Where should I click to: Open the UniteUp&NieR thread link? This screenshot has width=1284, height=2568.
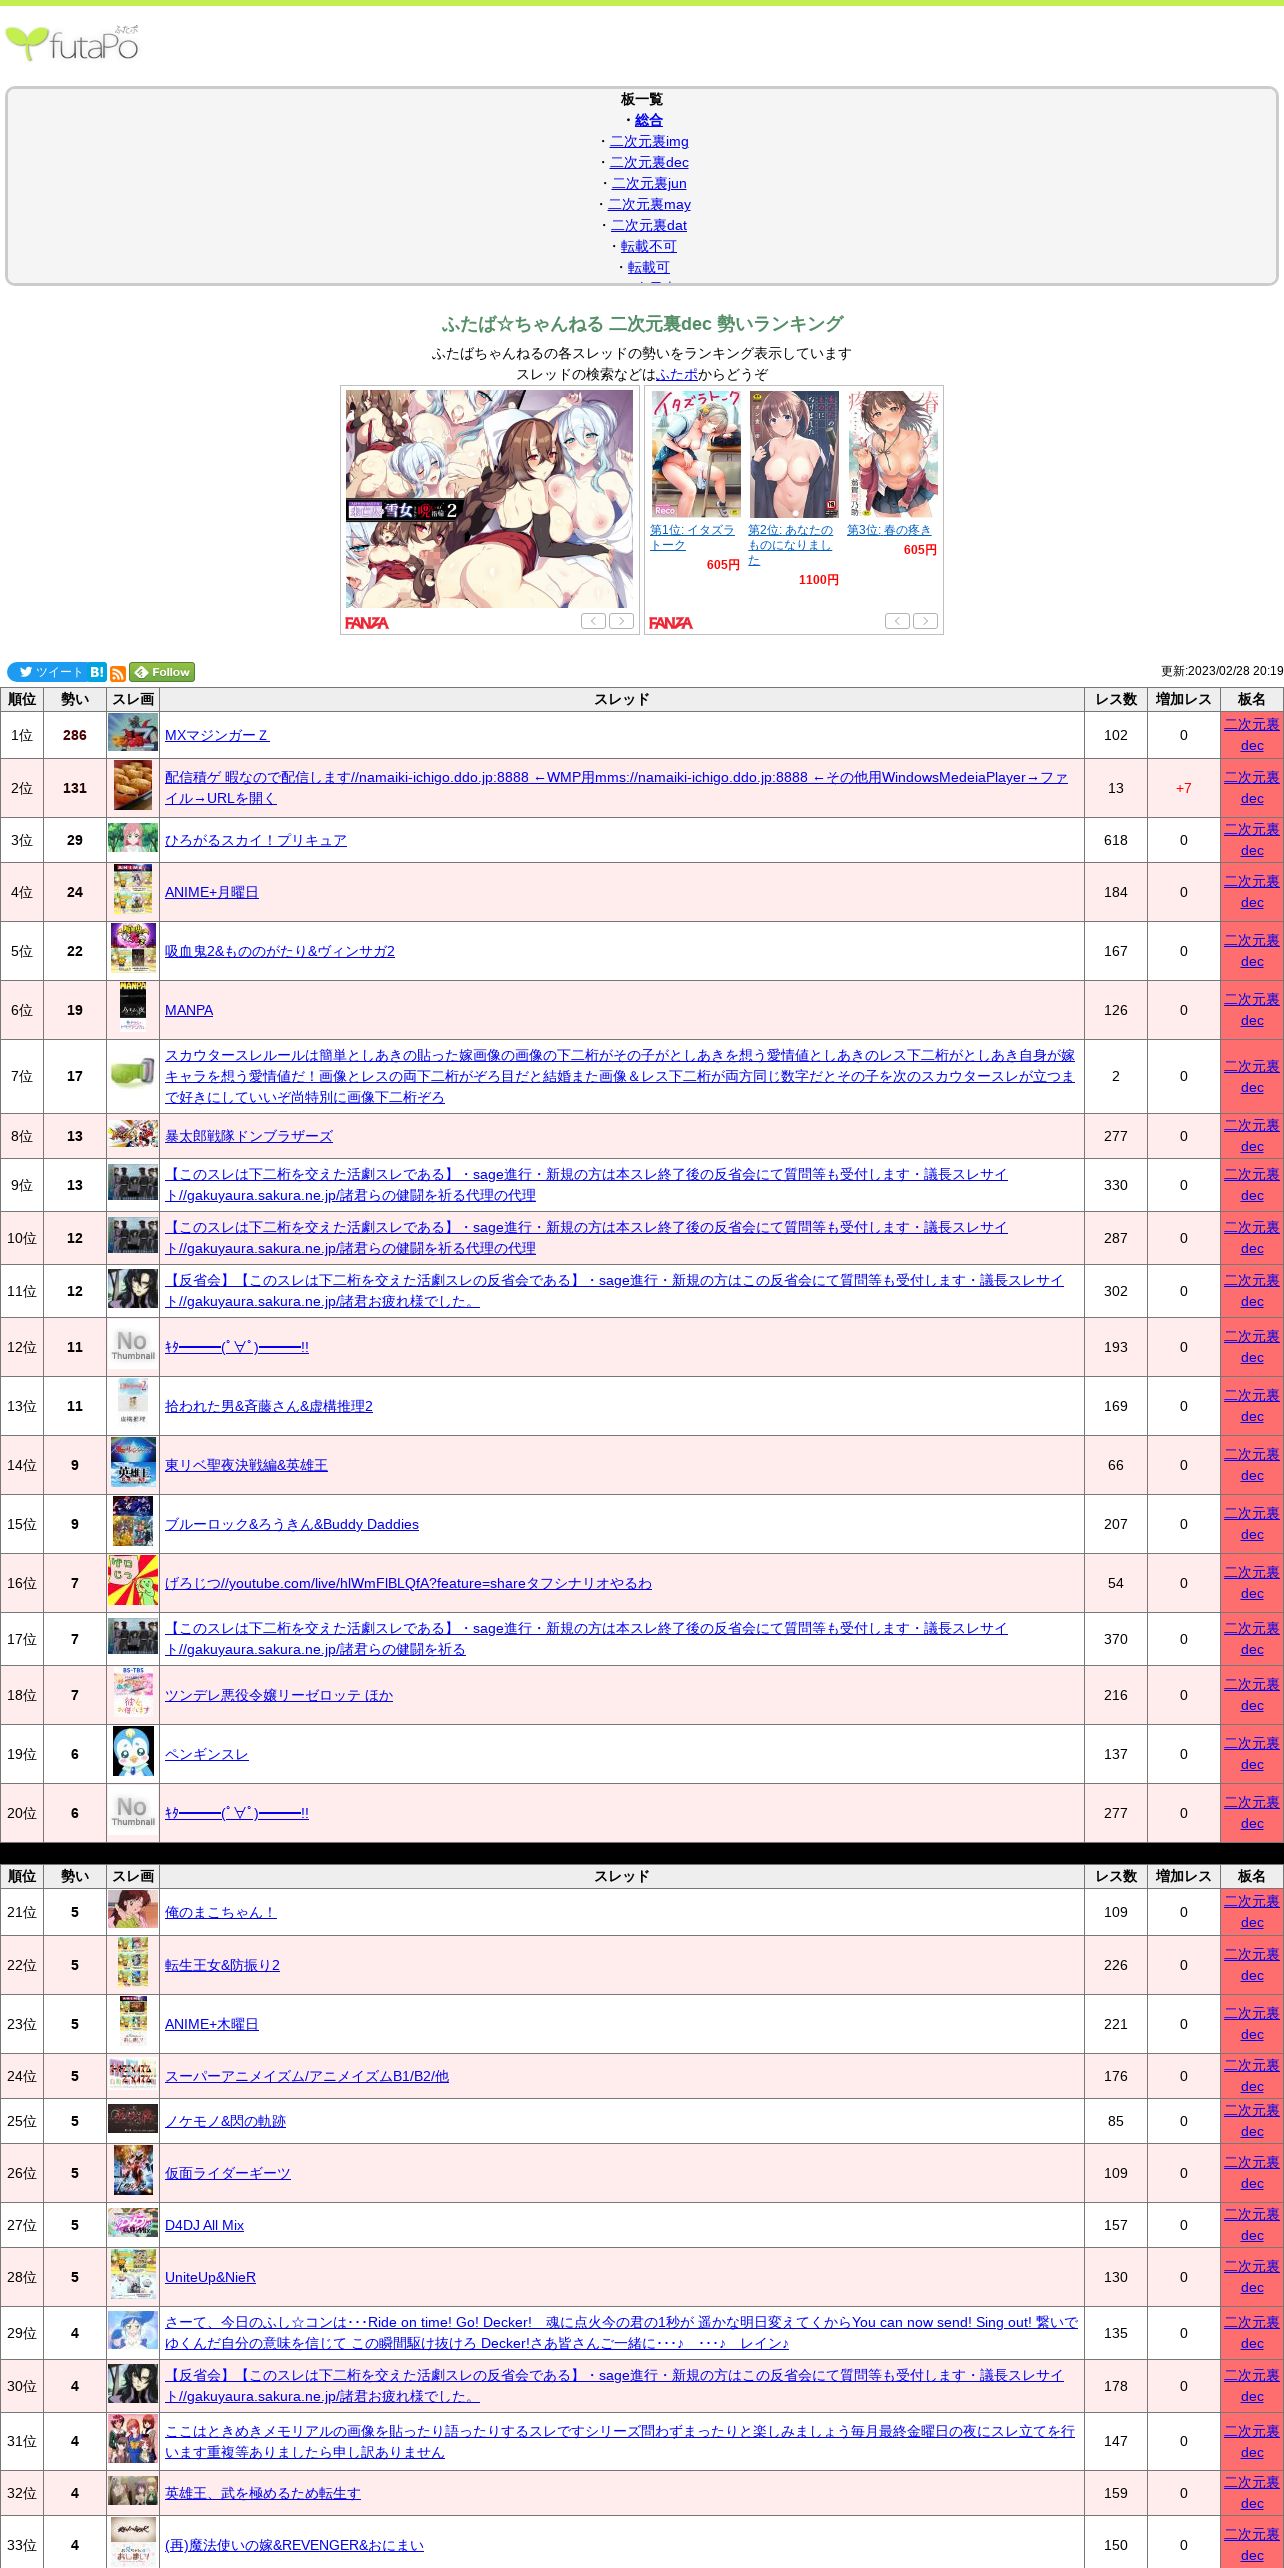[210, 2277]
